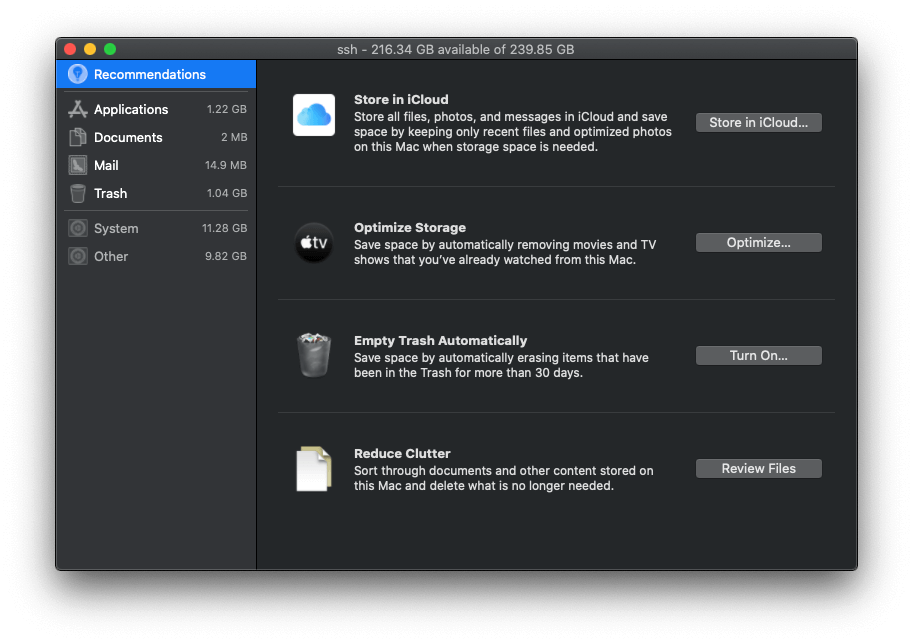Click the Mail envelope icon in sidebar
The width and height of the screenshot is (913, 644).
click(x=77, y=165)
